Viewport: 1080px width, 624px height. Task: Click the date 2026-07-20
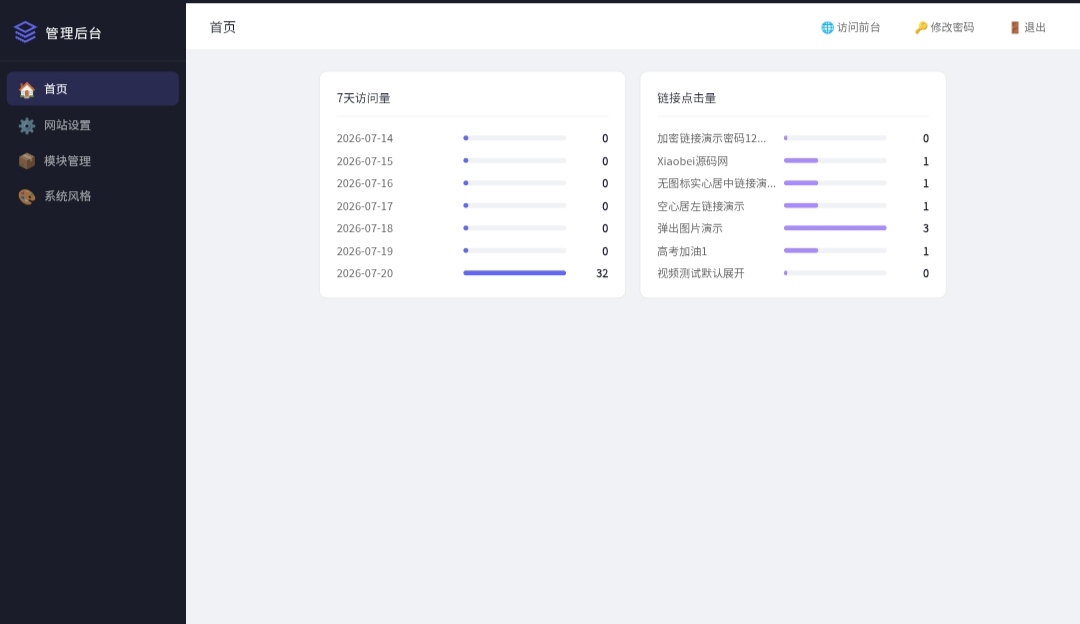(364, 273)
